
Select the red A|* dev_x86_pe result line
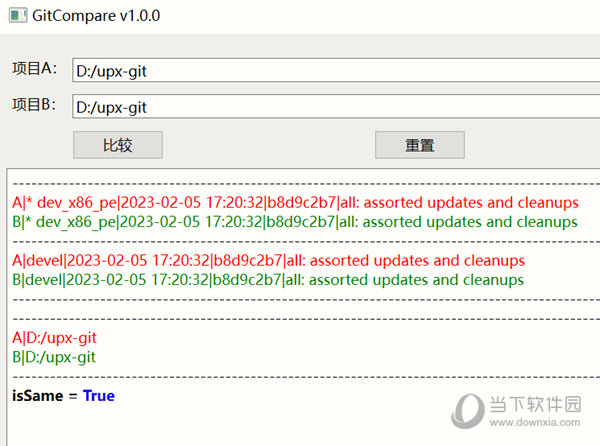[x=295, y=203]
